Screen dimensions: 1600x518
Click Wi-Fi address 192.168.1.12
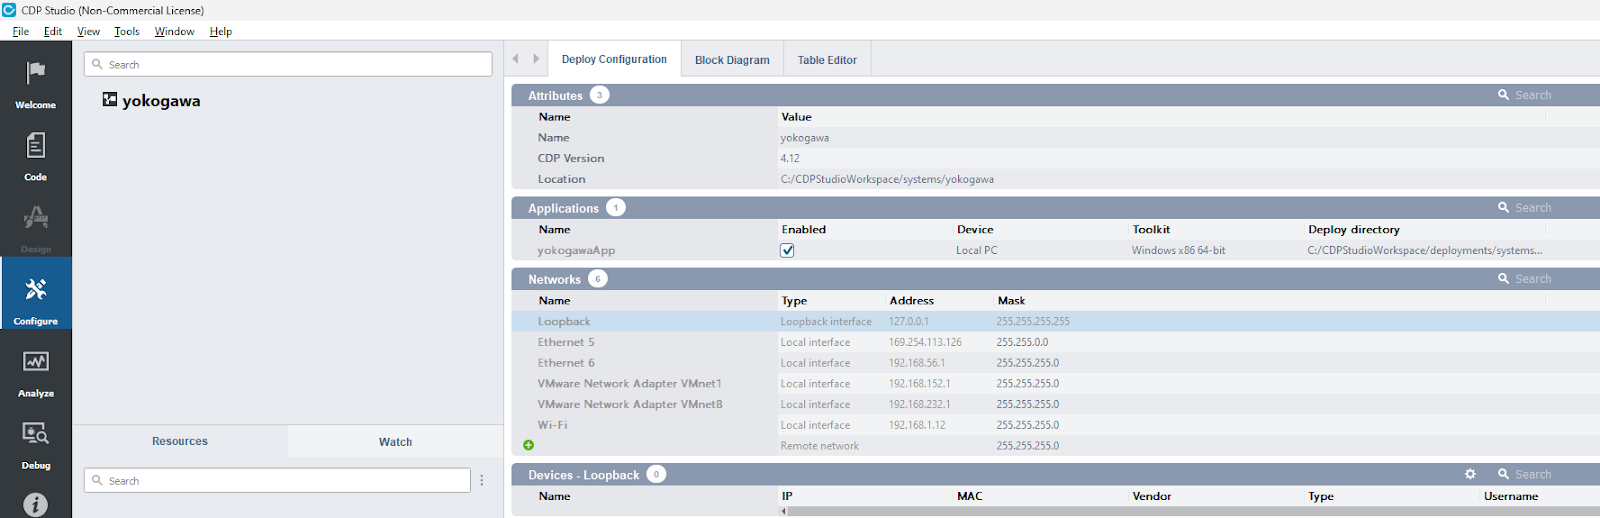917,425
